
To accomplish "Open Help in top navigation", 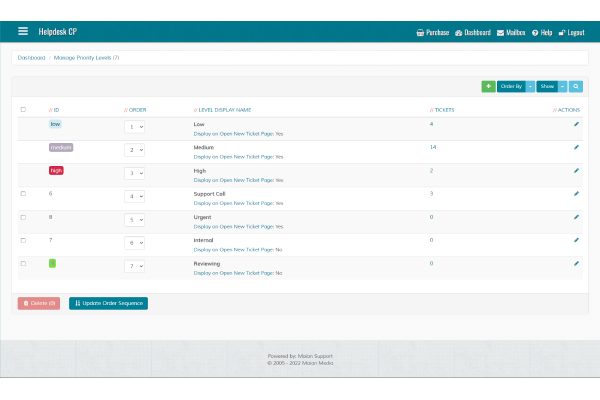I will pos(542,33).
